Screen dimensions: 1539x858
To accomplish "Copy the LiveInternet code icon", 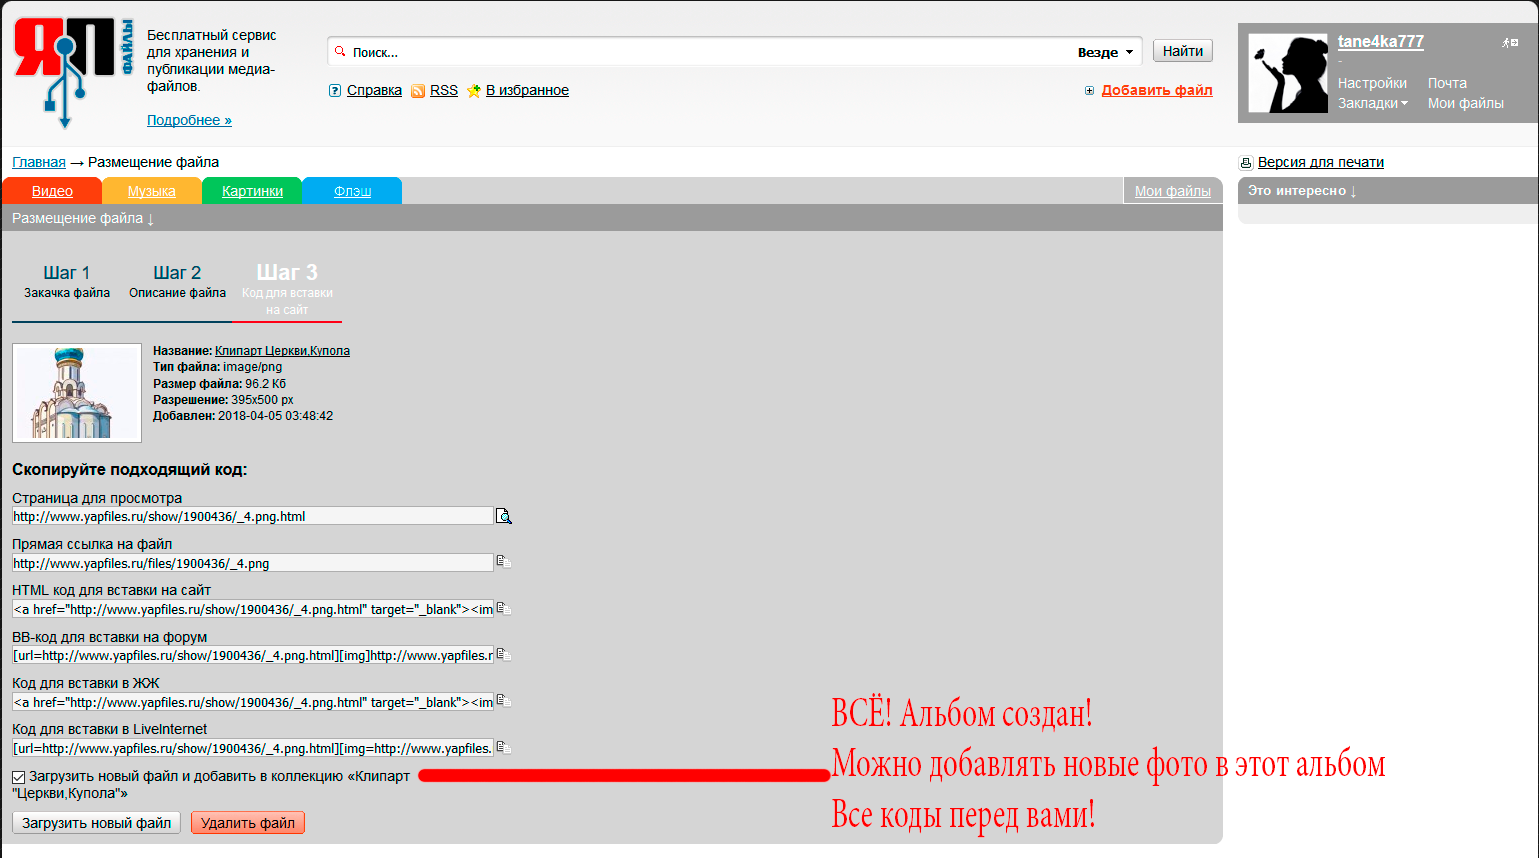I will point(504,747).
